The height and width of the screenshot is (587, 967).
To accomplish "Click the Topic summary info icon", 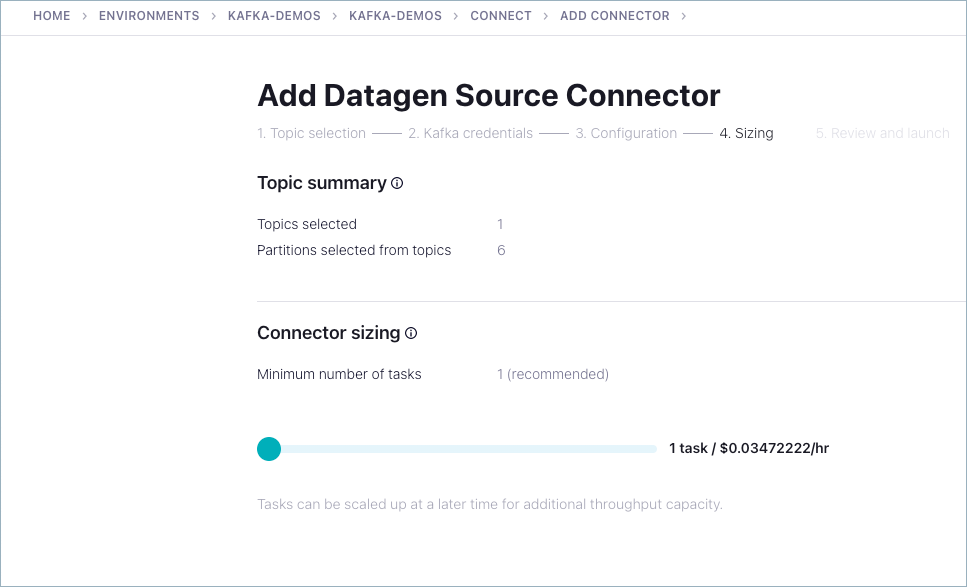I will 397,183.
